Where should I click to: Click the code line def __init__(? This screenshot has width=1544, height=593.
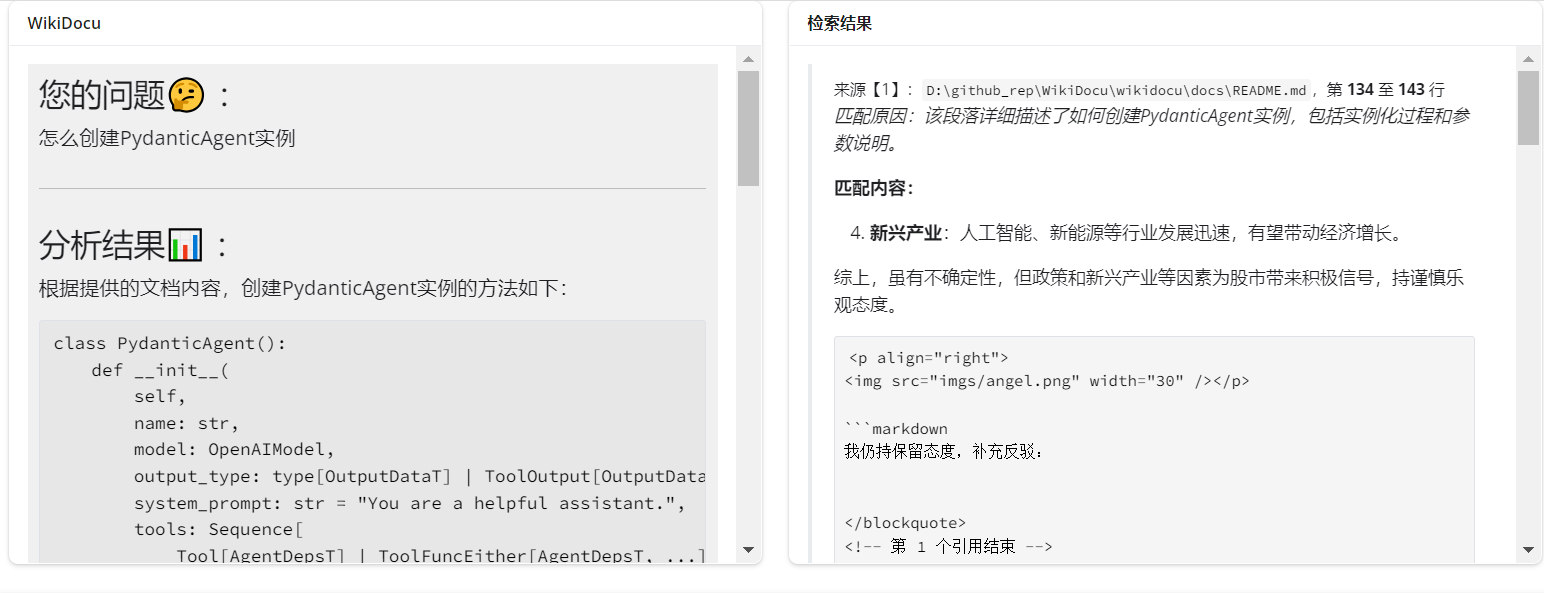tap(161, 370)
